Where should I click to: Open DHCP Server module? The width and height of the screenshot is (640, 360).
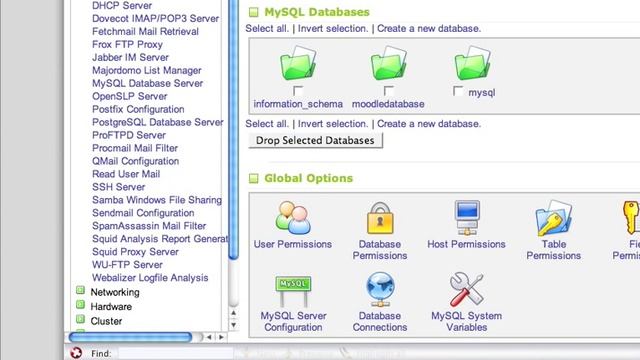(x=122, y=6)
